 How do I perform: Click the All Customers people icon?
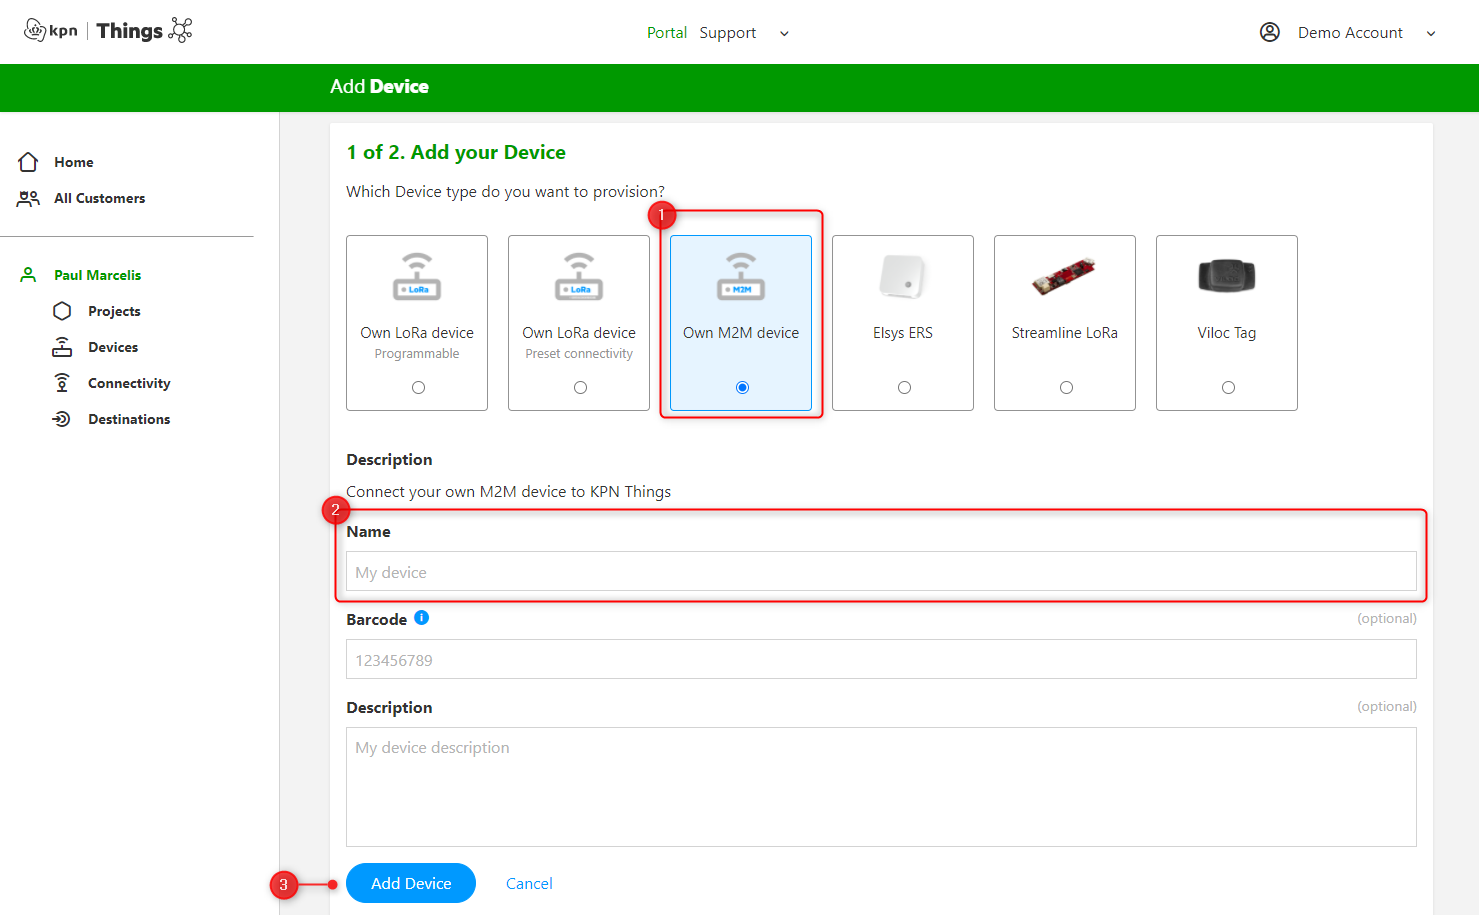[x=28, y=198]
